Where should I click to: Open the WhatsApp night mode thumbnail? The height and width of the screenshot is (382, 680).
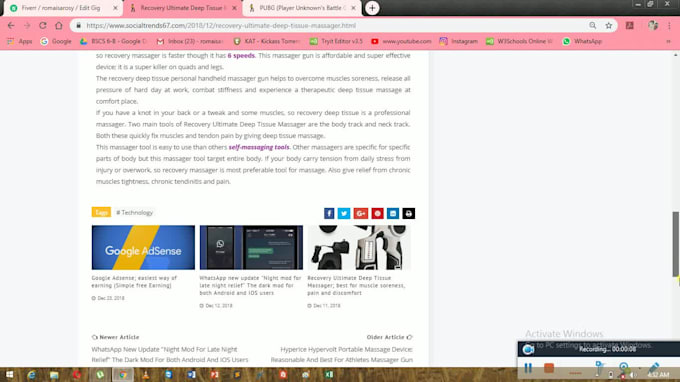pyautogui.click(x=251, y=248)
